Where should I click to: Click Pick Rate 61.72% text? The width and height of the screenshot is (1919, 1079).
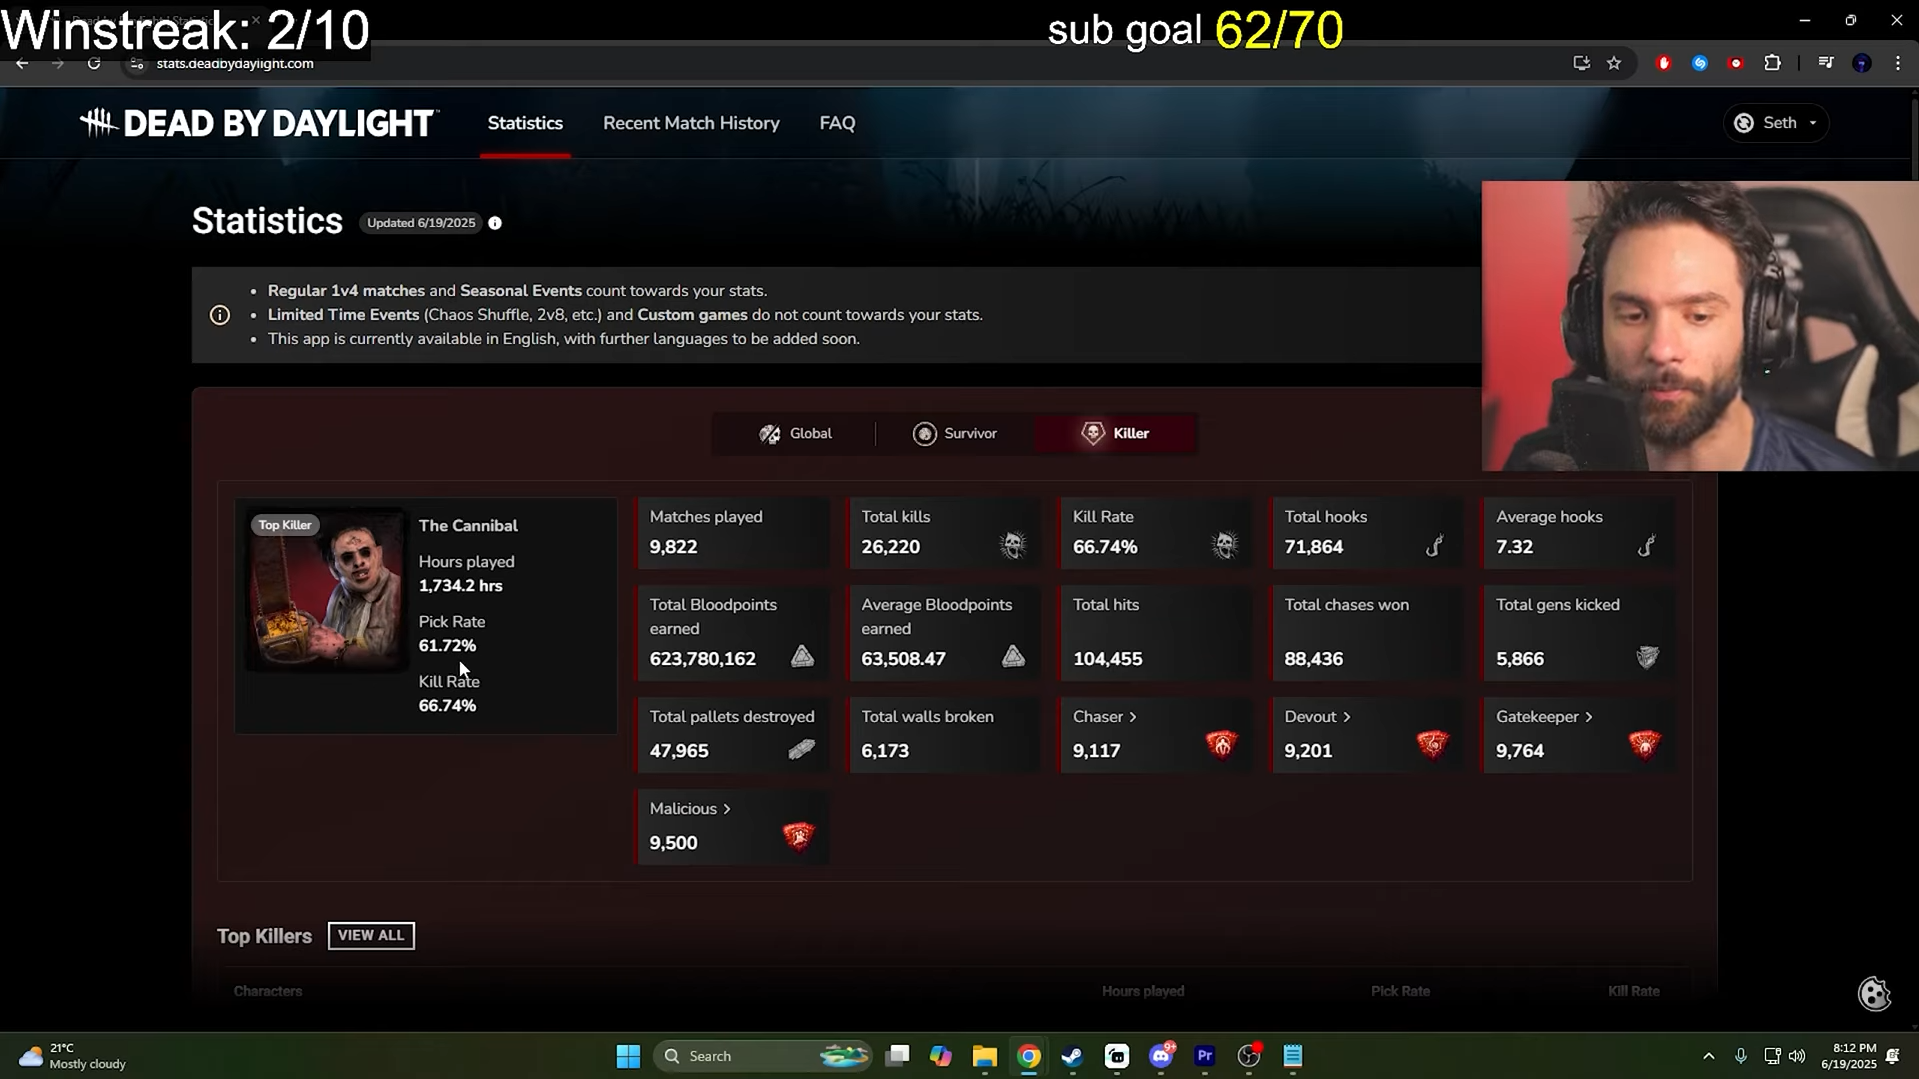(447, 646)
